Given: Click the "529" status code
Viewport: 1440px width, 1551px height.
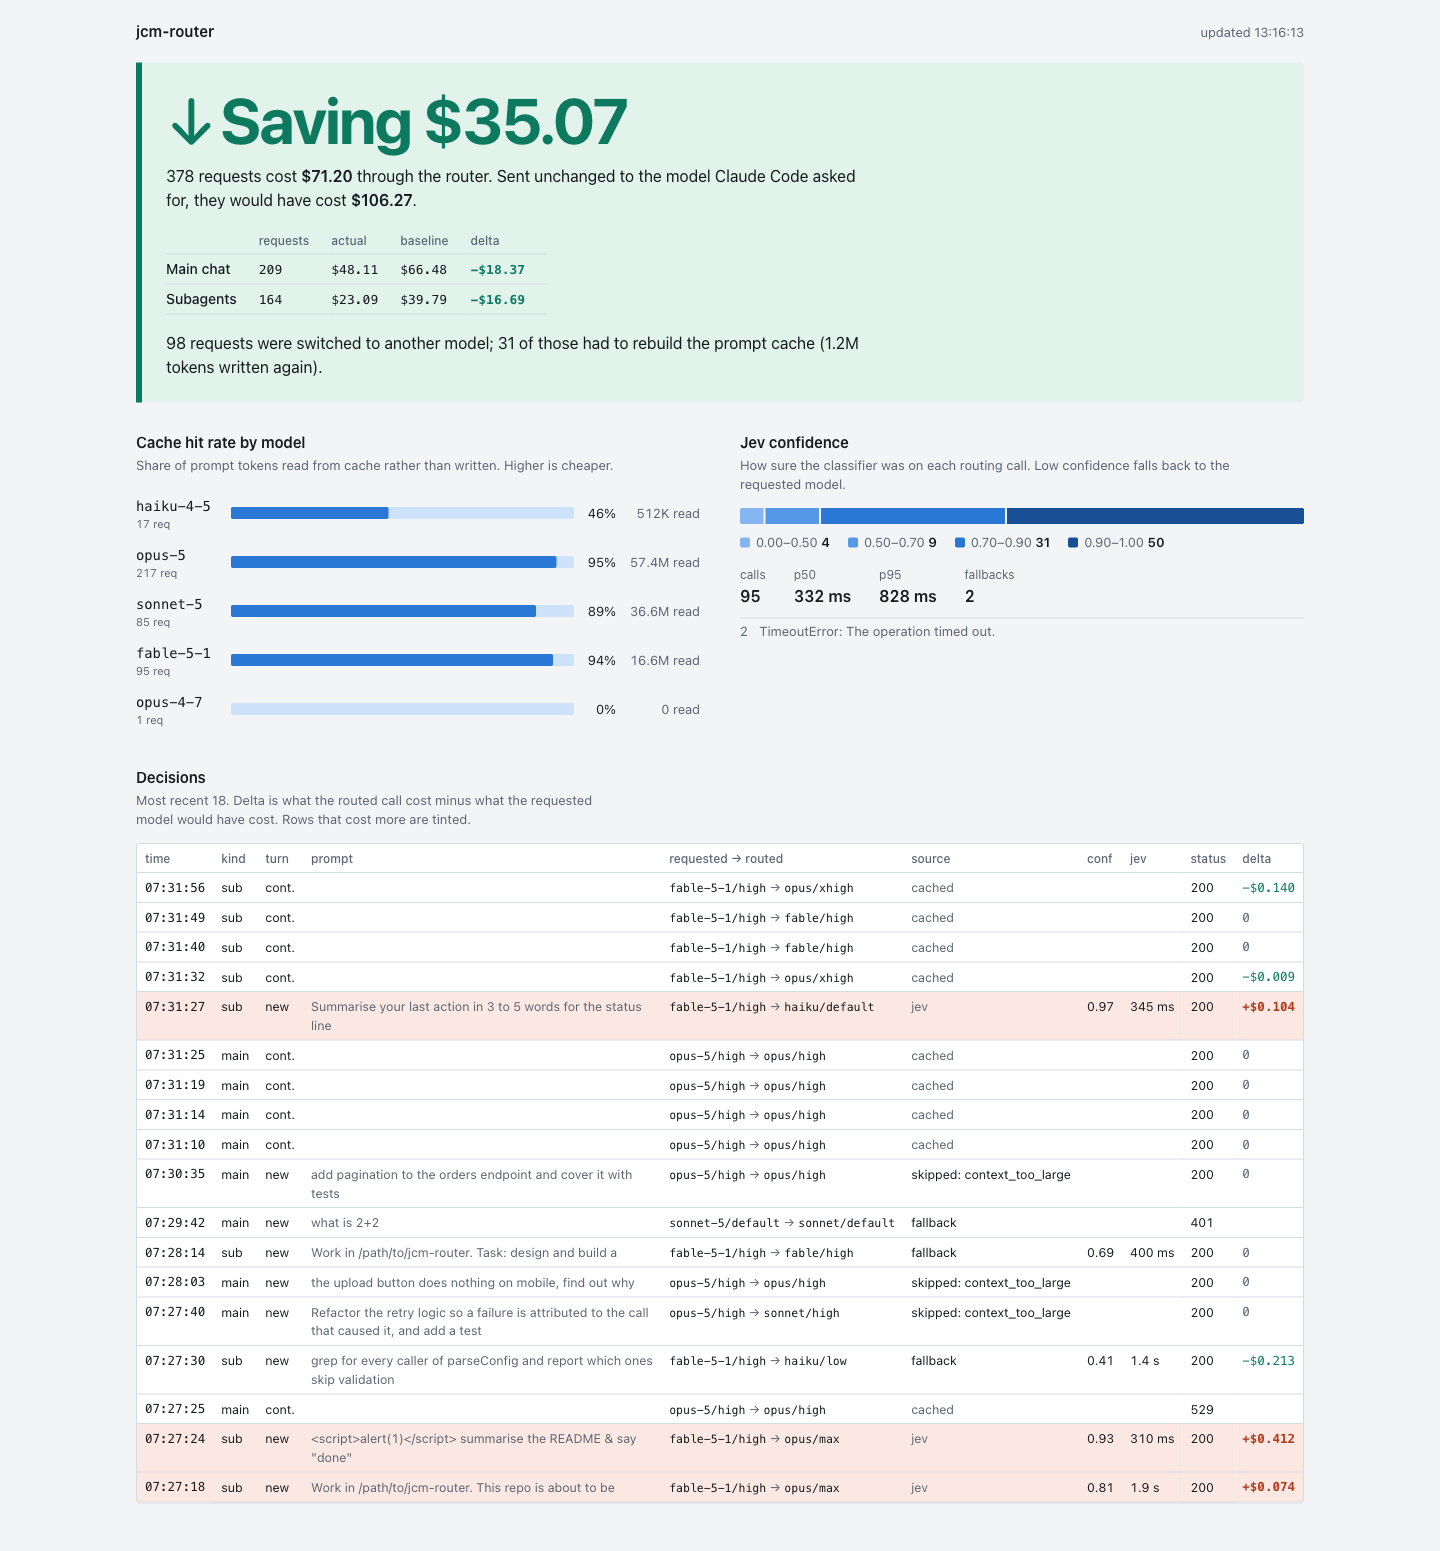Looking at the screenshot, I should (x=1202, y=1410).
